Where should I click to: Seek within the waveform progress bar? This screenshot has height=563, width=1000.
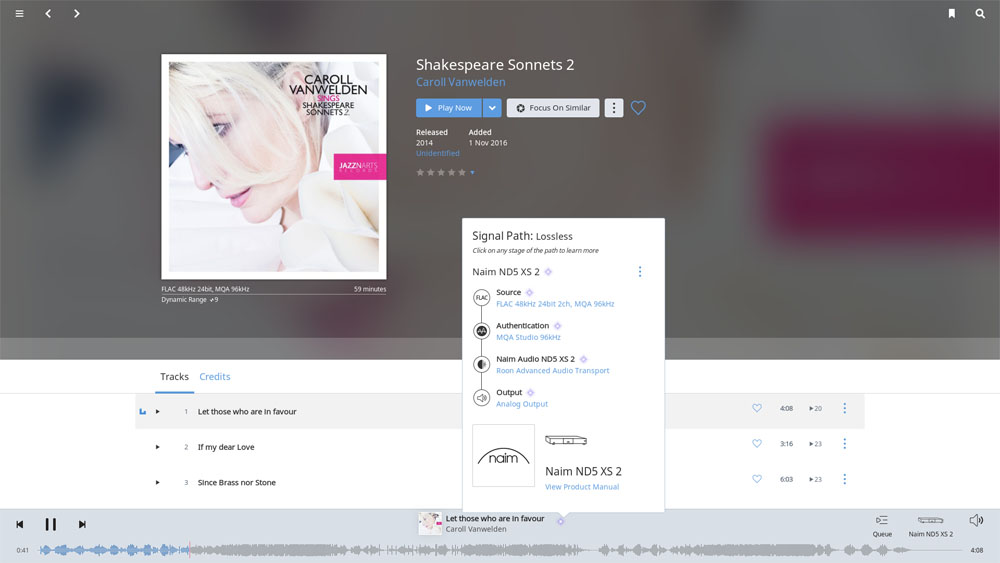[500, 550]
